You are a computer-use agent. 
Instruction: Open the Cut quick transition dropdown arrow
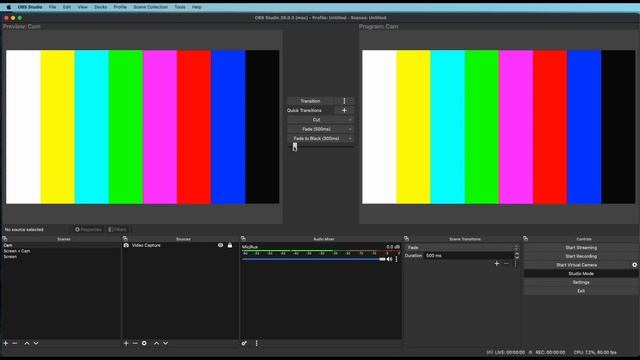(x=350, y=120)
